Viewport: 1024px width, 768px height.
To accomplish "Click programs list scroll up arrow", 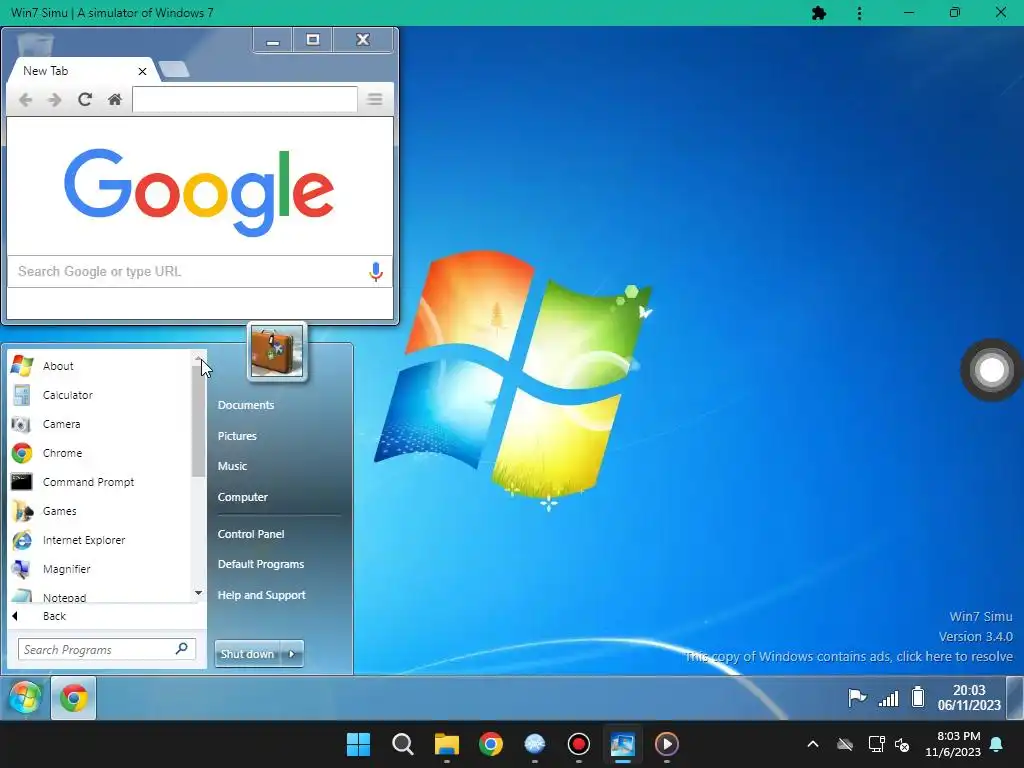I will click(x=199, y=359).
